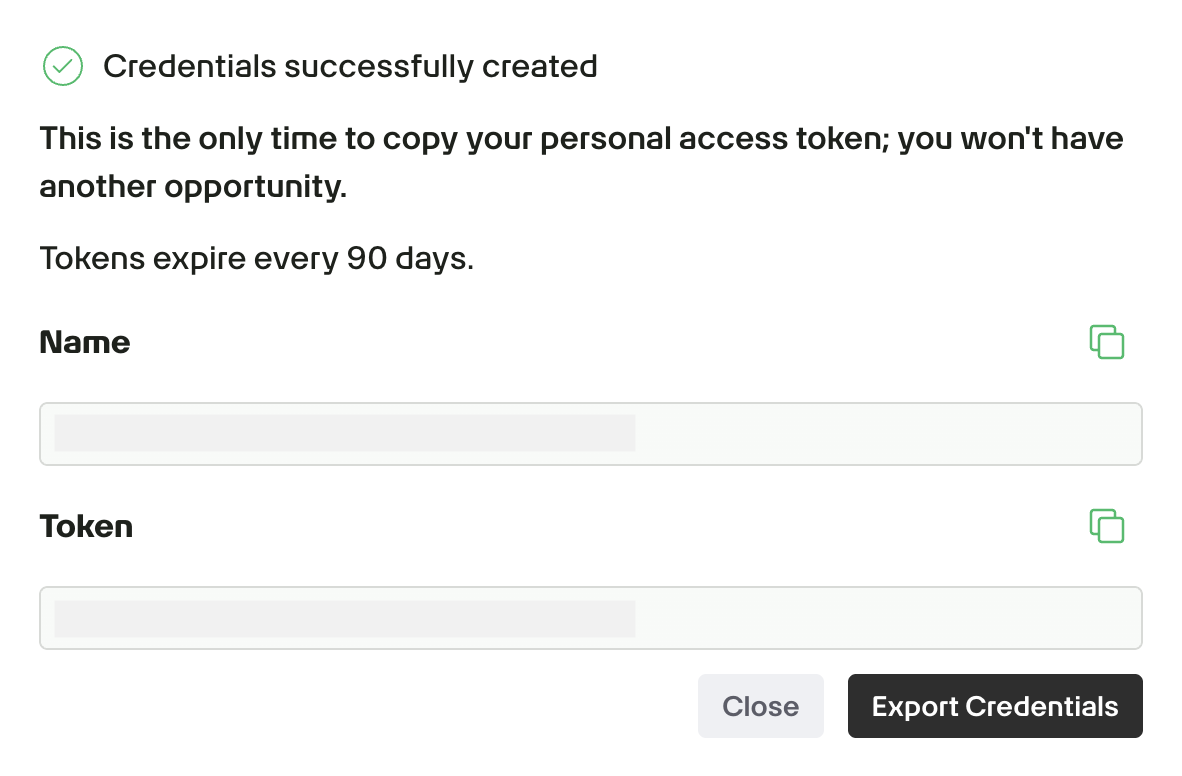Image resolution: width=1182 pixels, height=776 pixels.
Task: Copy the Token using its copy icon
Action: 1106,526
